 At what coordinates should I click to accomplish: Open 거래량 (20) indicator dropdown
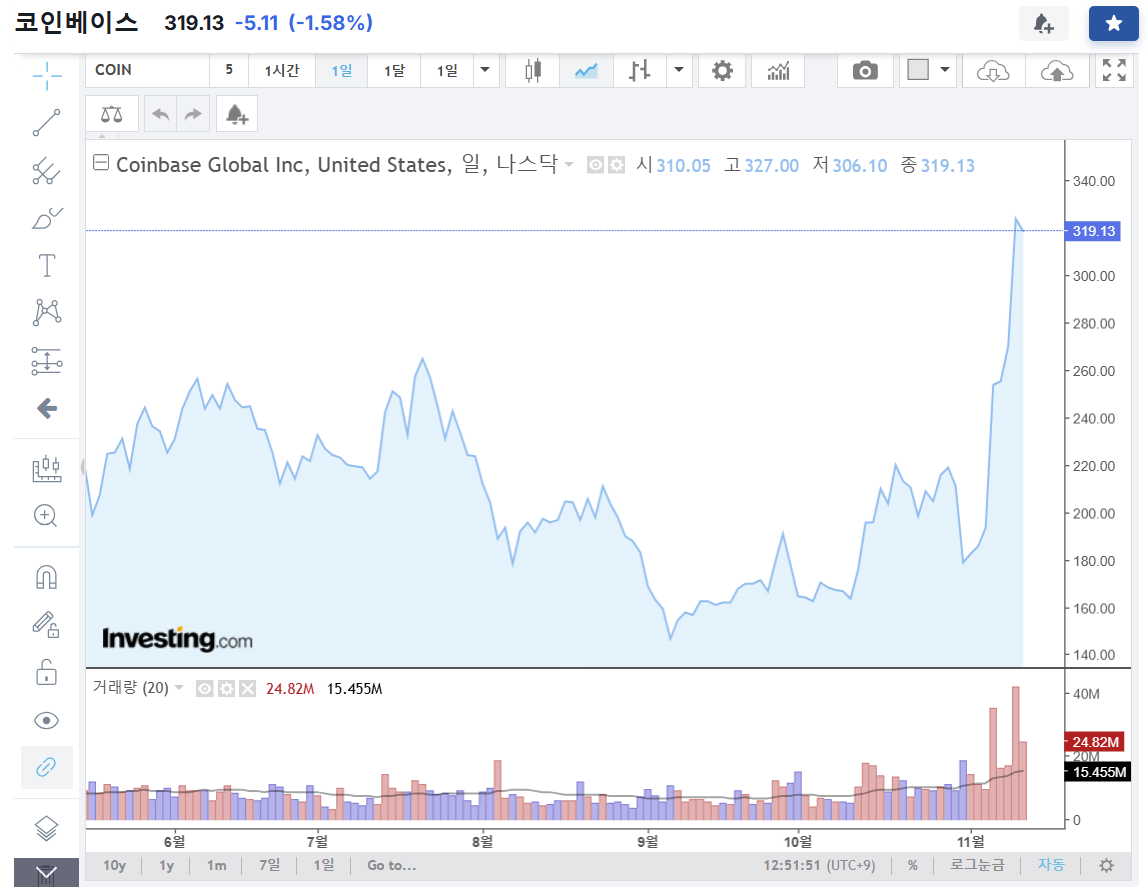[x=179, y=688]
